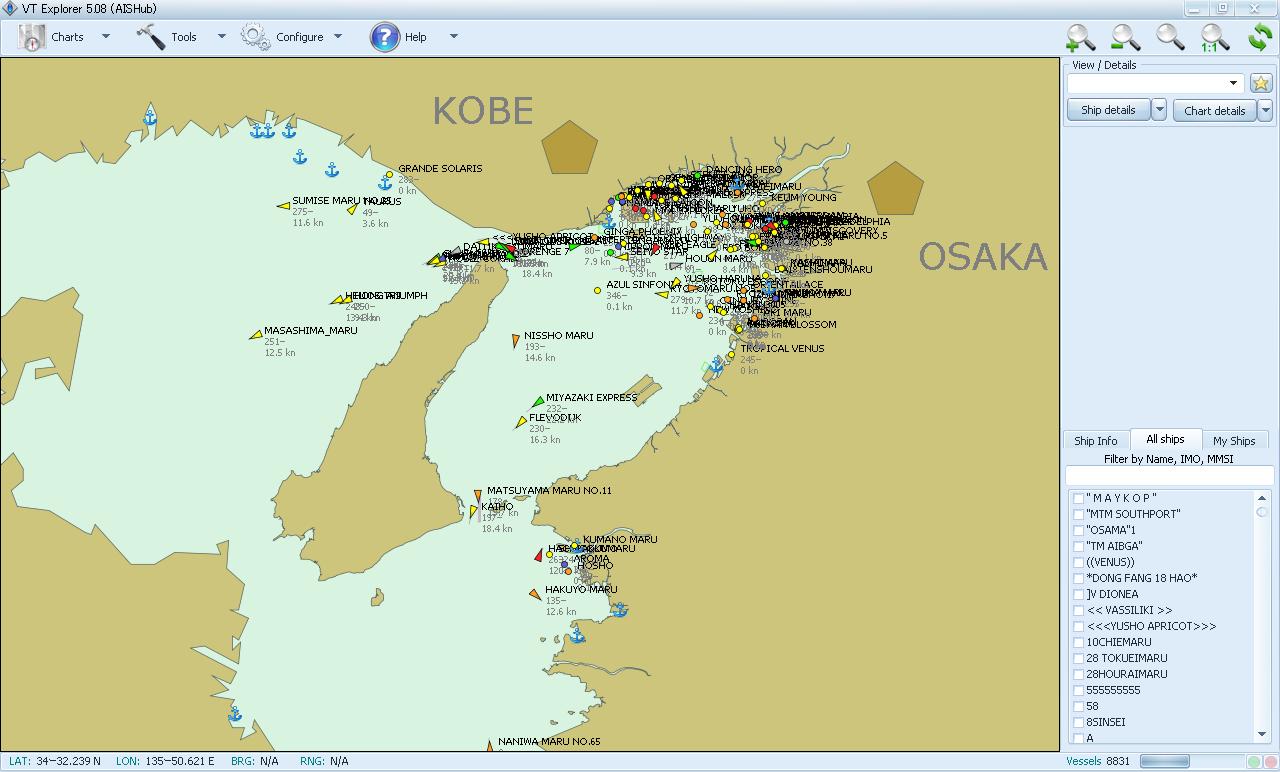Screen dimensions: 1280x772
Task: Select the GRANDE SOLARIS vessel marker
Action: tap(389, 174)
